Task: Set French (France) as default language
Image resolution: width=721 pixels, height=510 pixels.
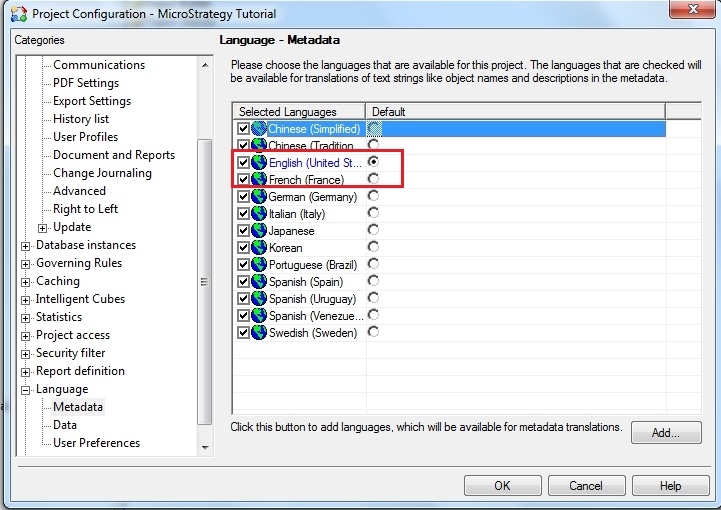Action: (373, 178)
